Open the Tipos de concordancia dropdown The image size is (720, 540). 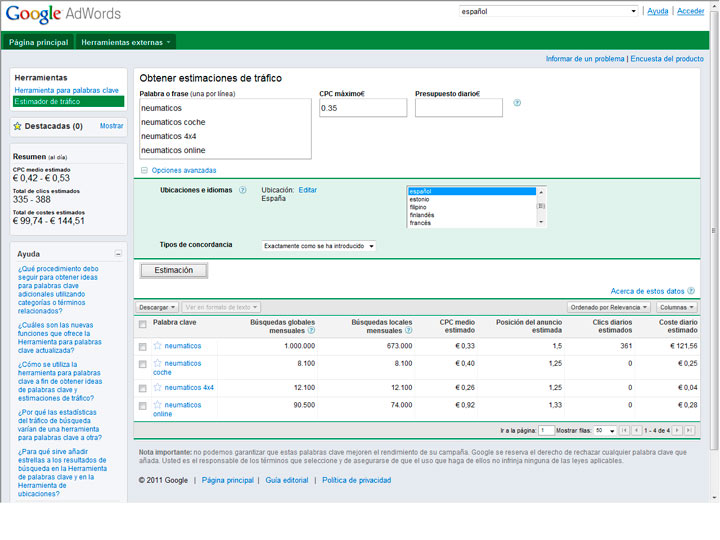[x=319, y=246]
